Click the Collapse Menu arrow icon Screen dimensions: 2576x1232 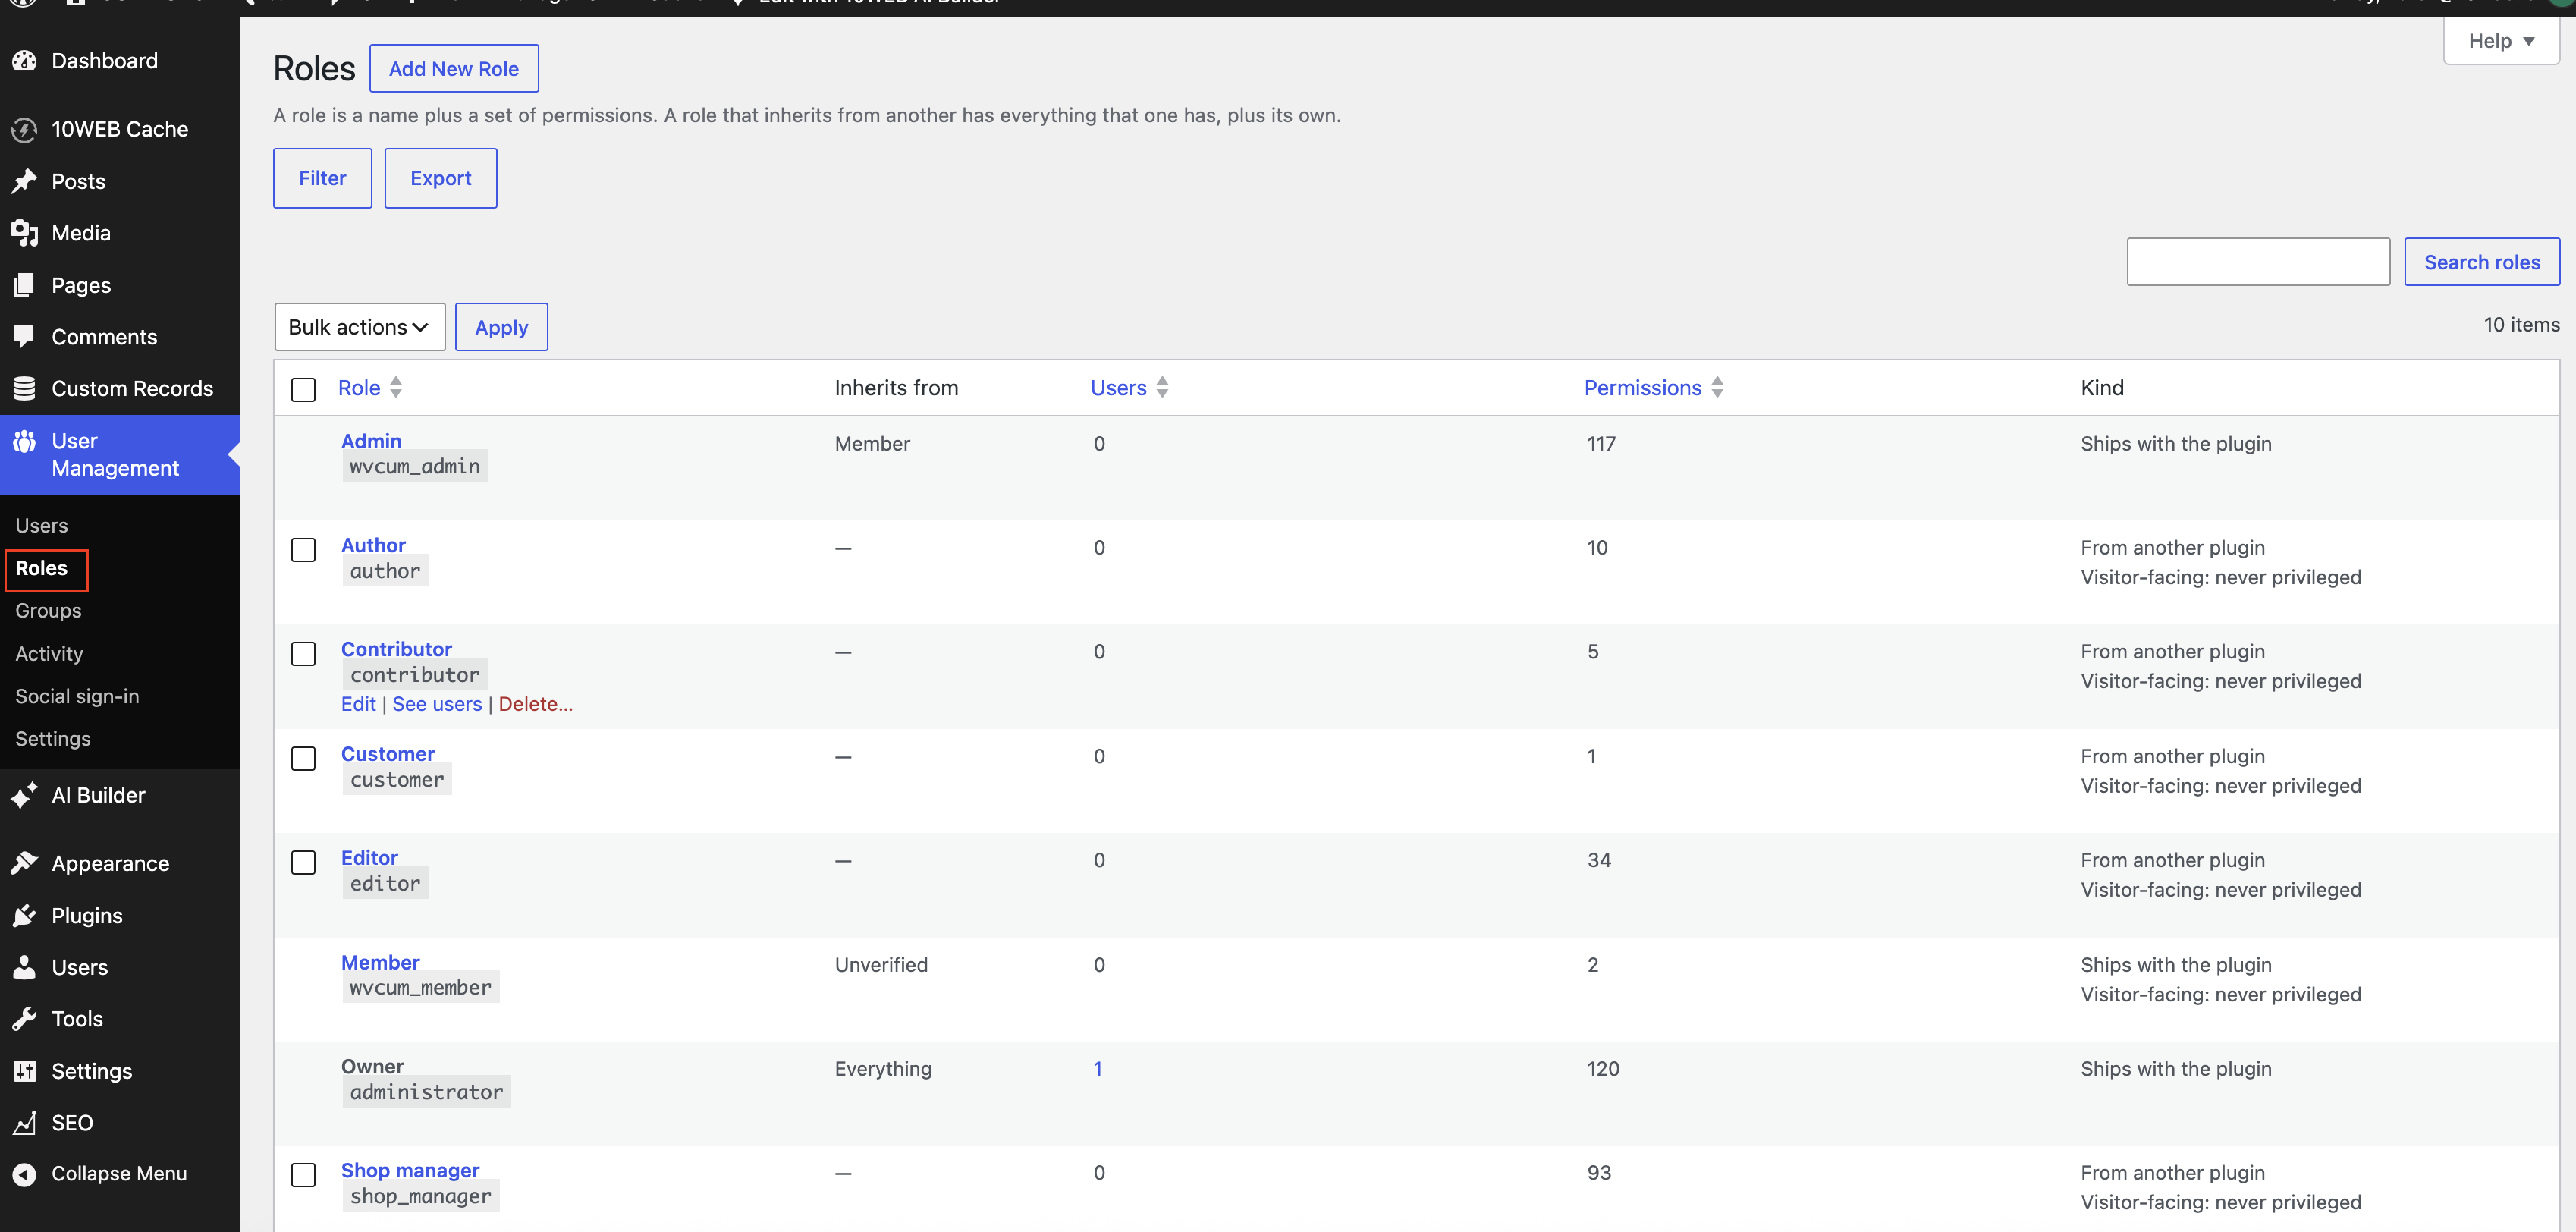[24, 1174]
